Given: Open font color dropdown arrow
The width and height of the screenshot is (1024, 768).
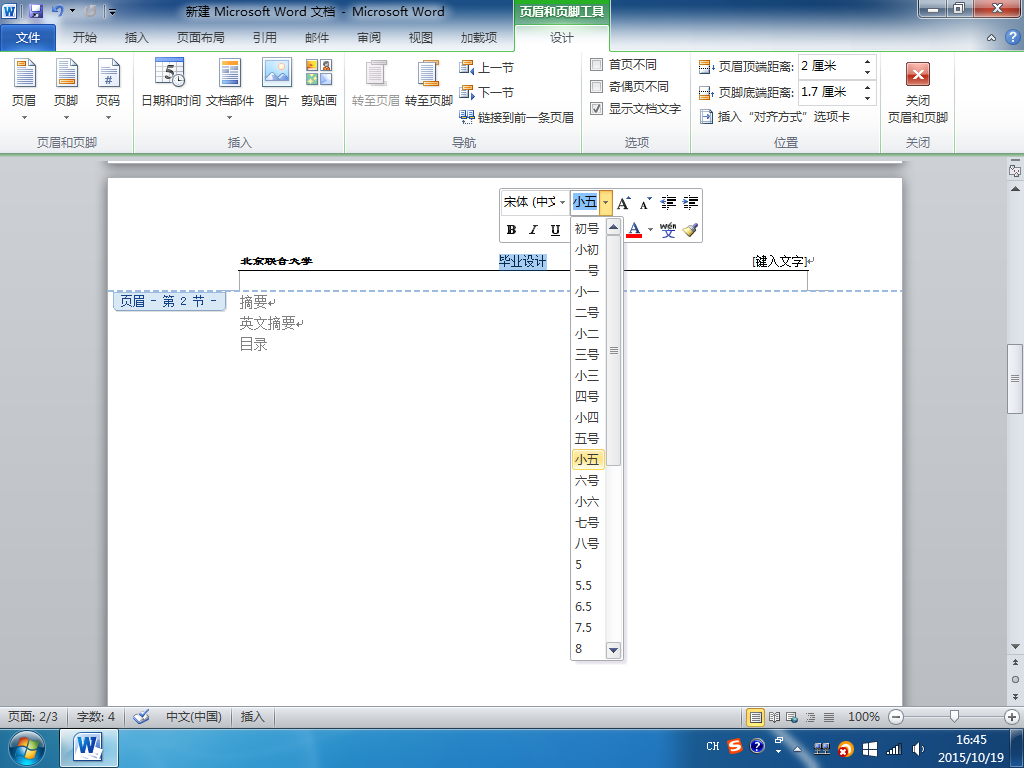Looking at the screenshot, I should pos(650,229).
